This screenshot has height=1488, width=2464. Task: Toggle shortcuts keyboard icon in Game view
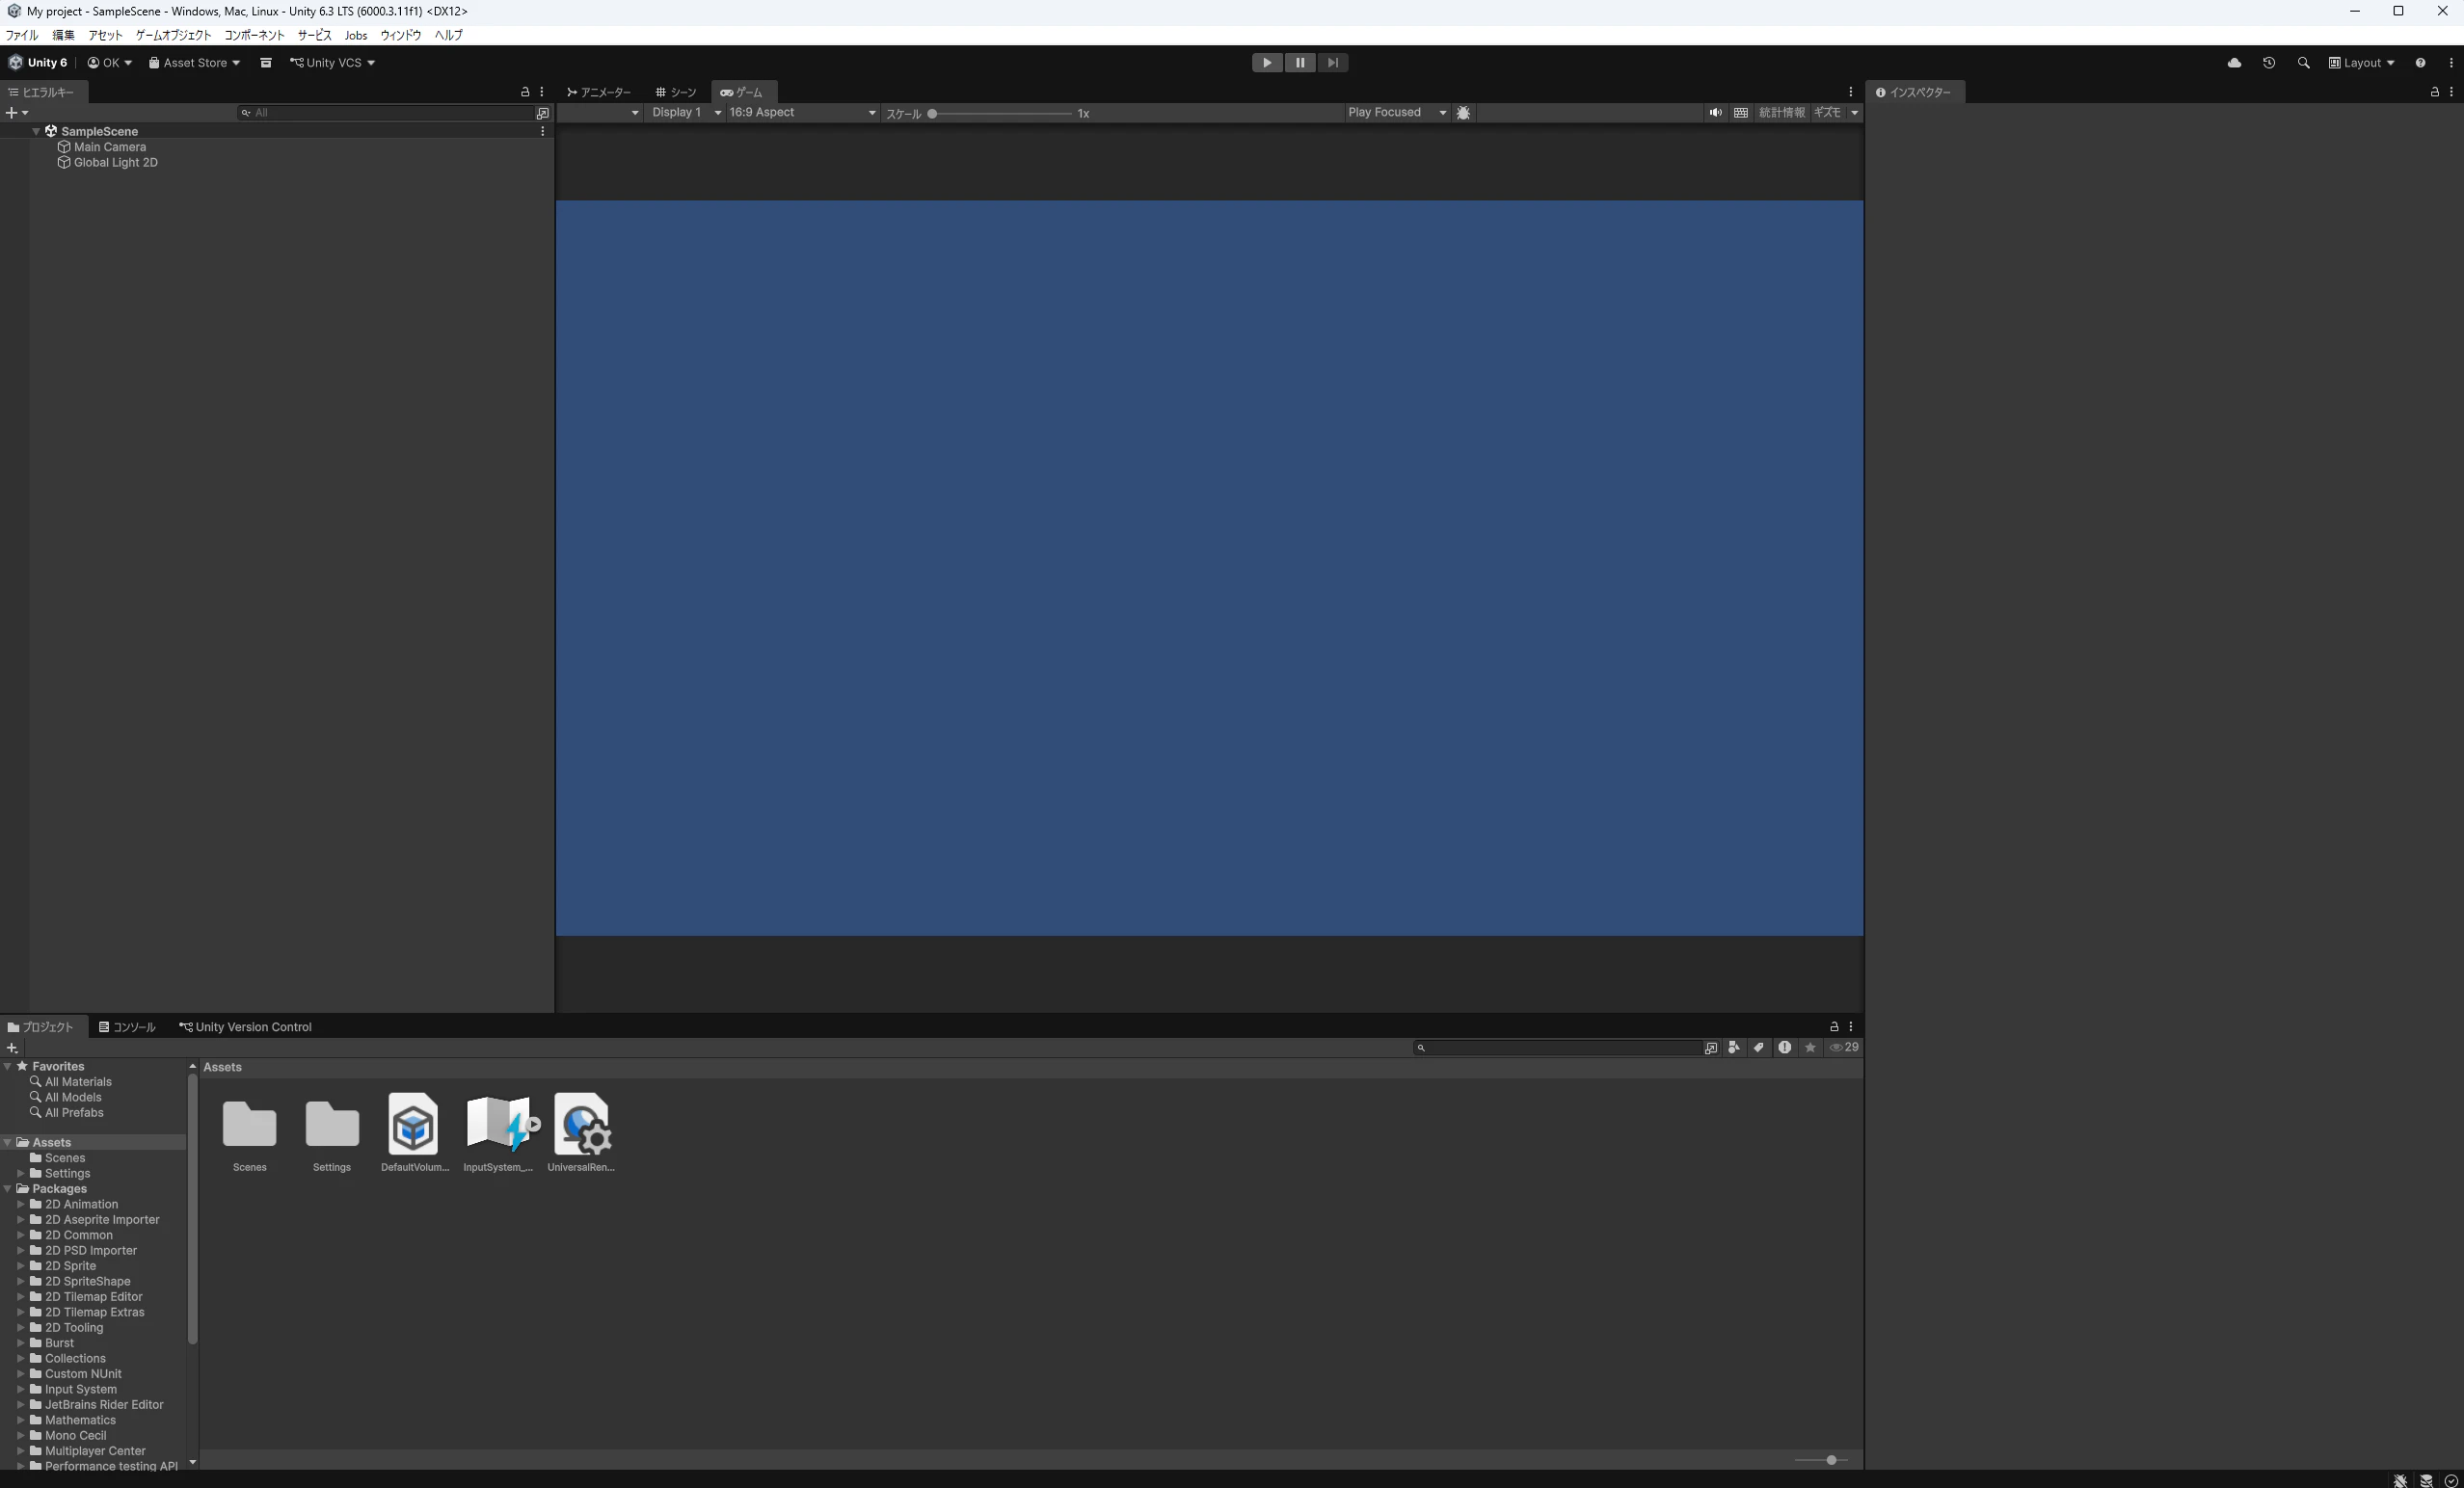pyautogui.click(x=1741, y=112)
